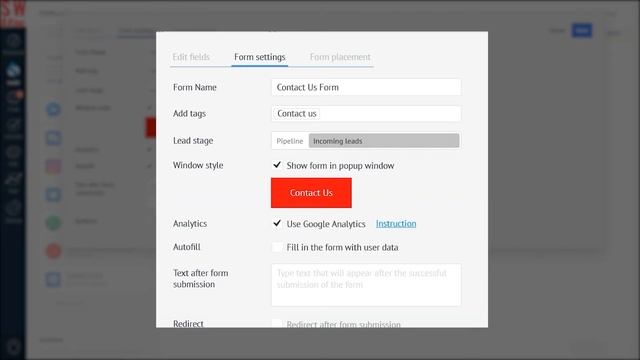The width and height of the screenshot is (640, 360).
Task: Click the 'Autofill' label
Action: [x=187, y=247]
